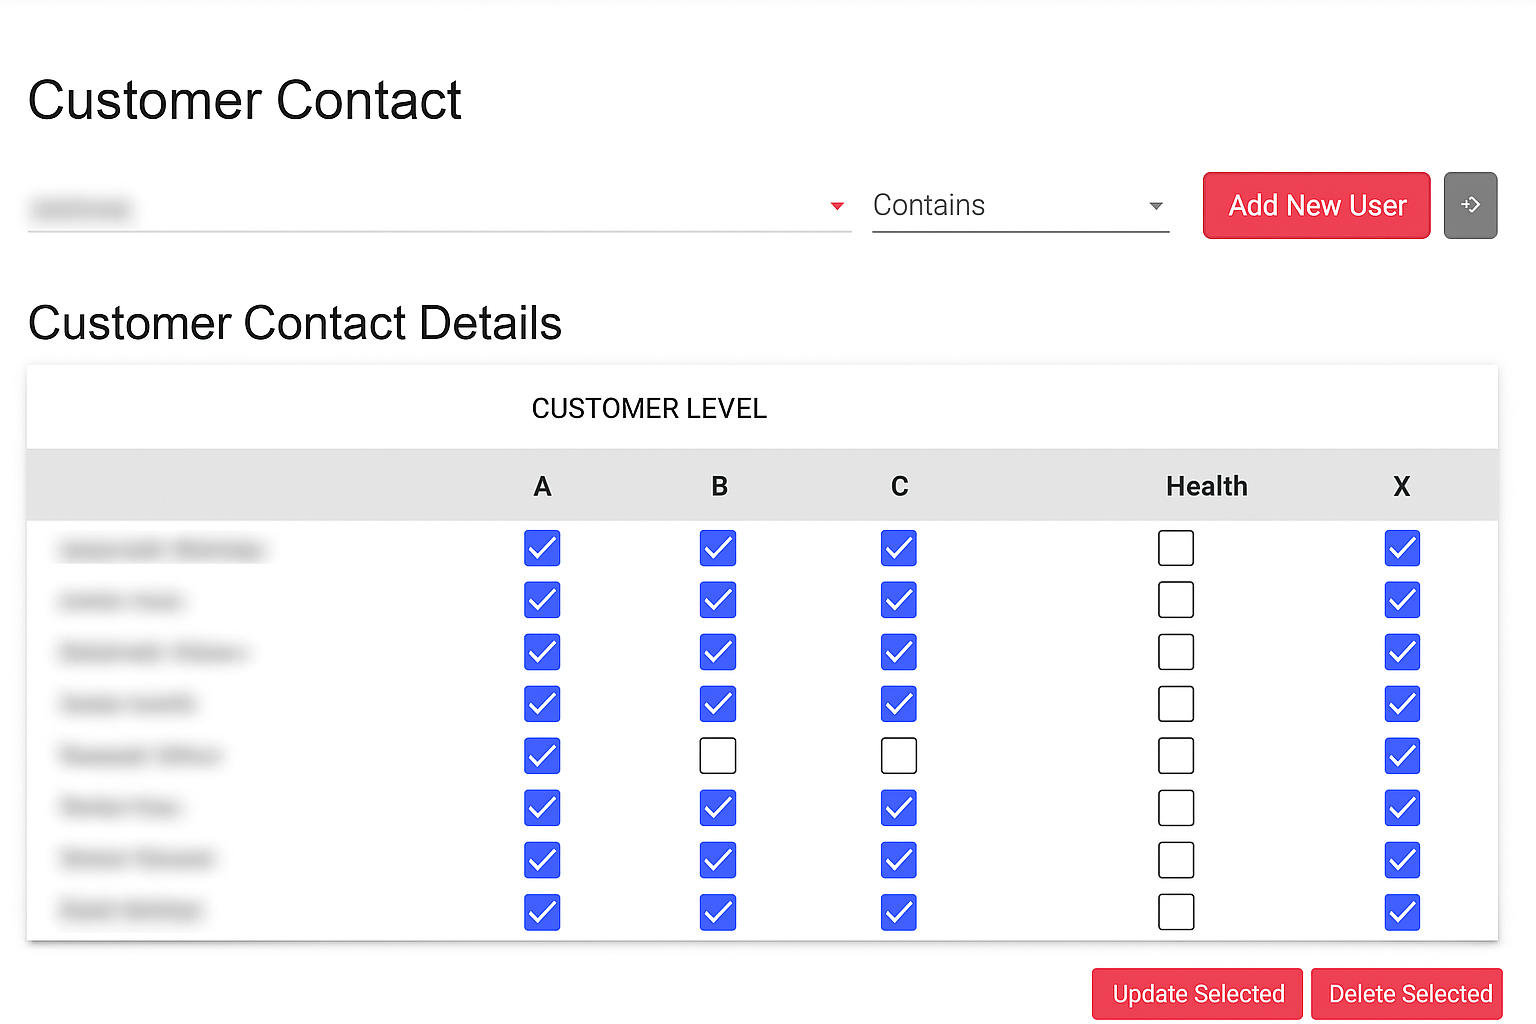
Task: Check the only unchecked C column checkbox
Action: [899, 756]
